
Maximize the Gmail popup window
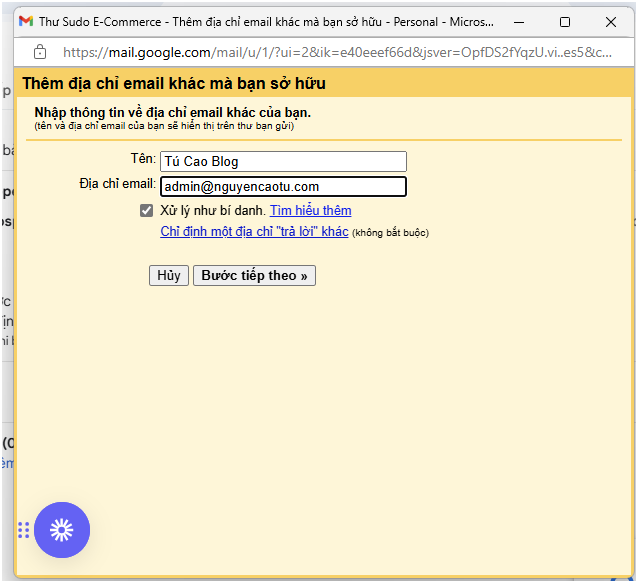pyautogui.click(x=564, y=21)
